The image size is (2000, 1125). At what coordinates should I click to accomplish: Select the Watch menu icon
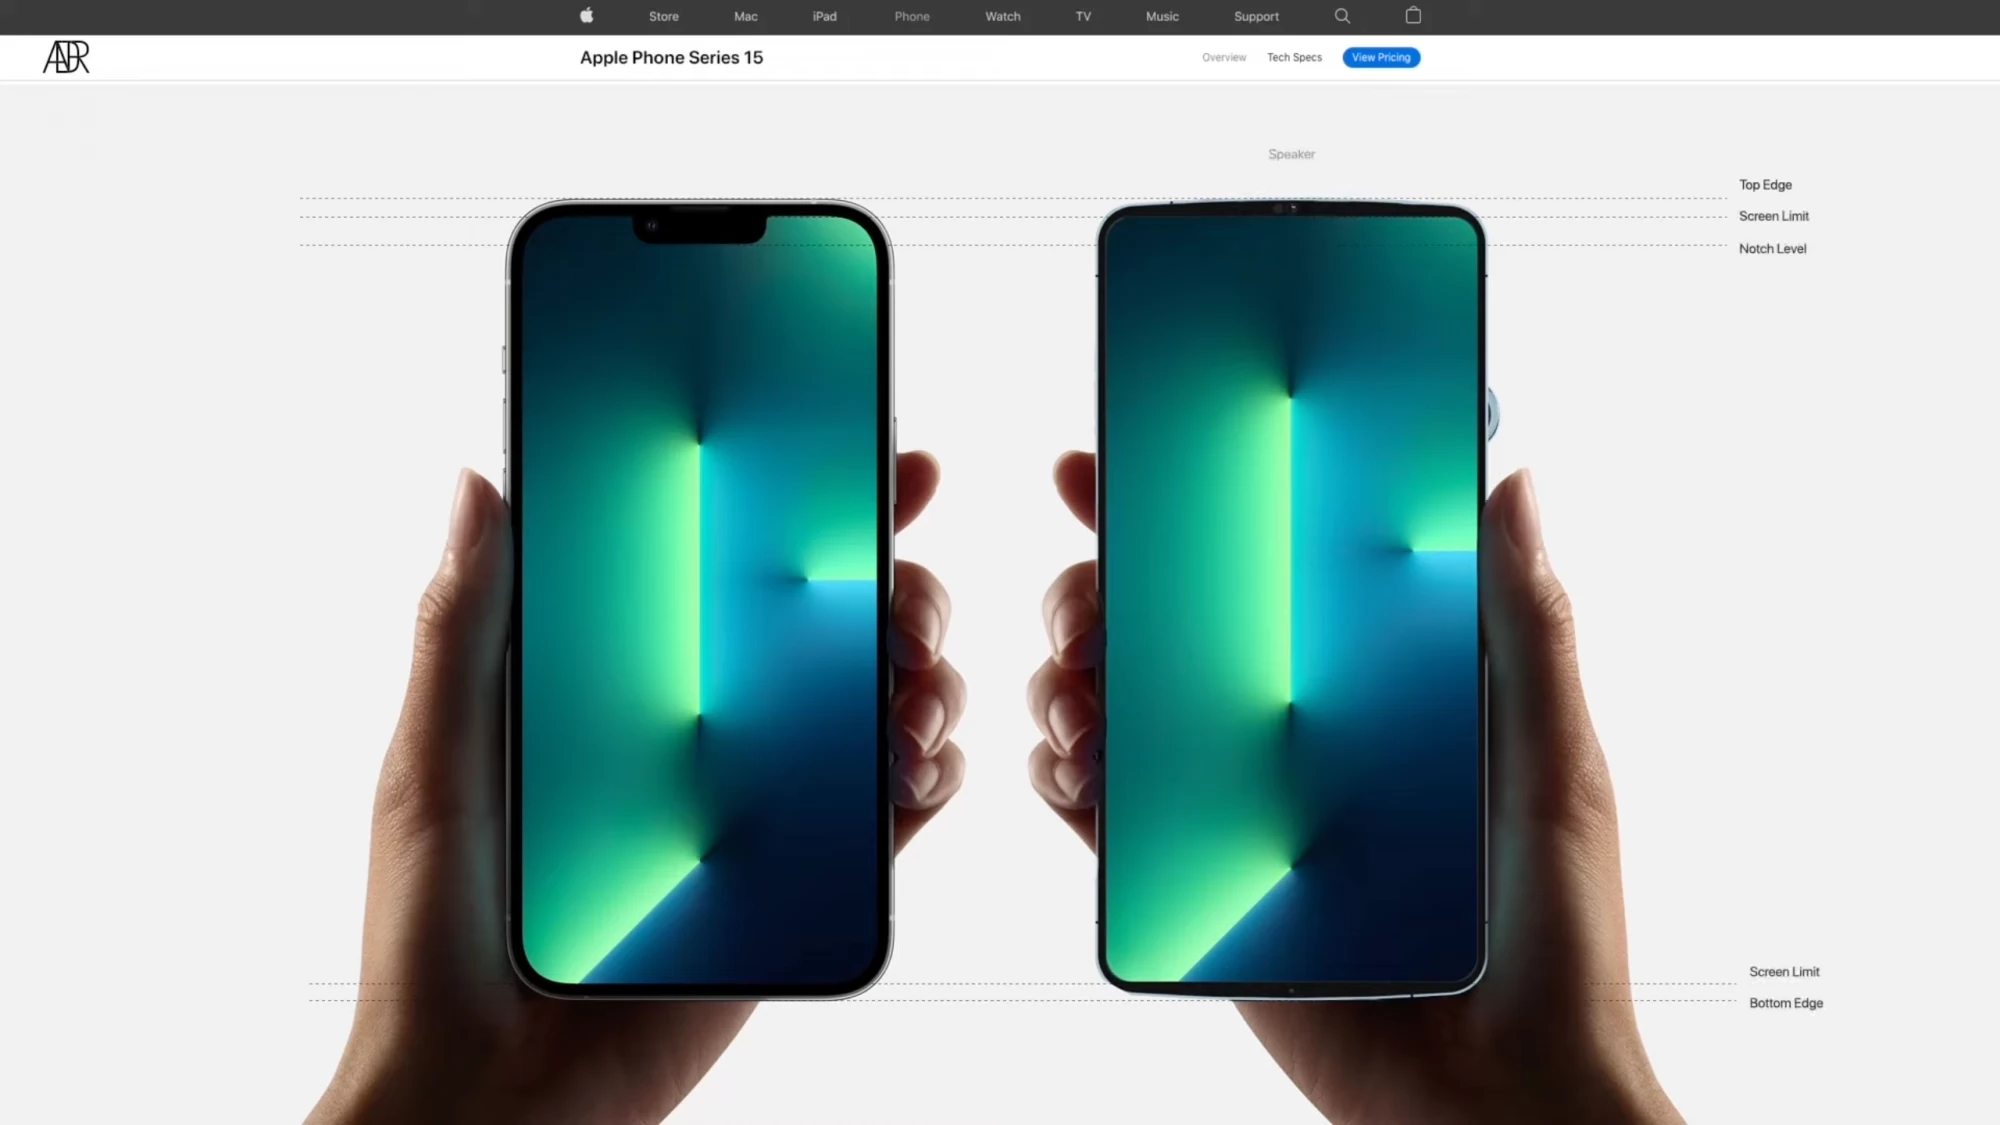pyautogui.click(x=1003, y=15)
